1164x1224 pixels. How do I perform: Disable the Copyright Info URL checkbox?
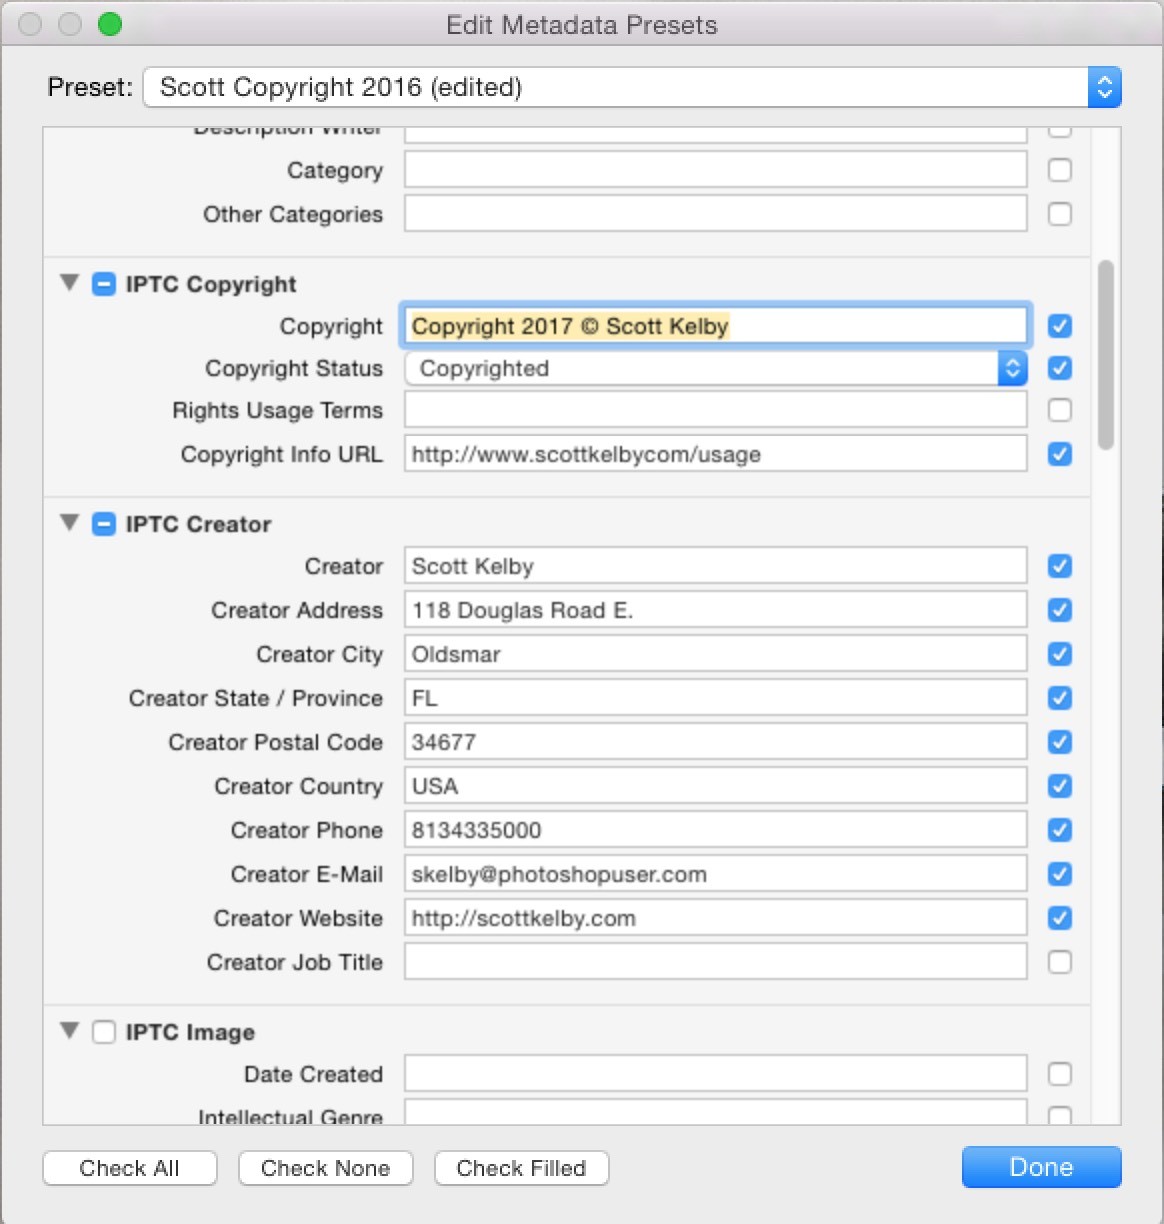coord(1059,453)
